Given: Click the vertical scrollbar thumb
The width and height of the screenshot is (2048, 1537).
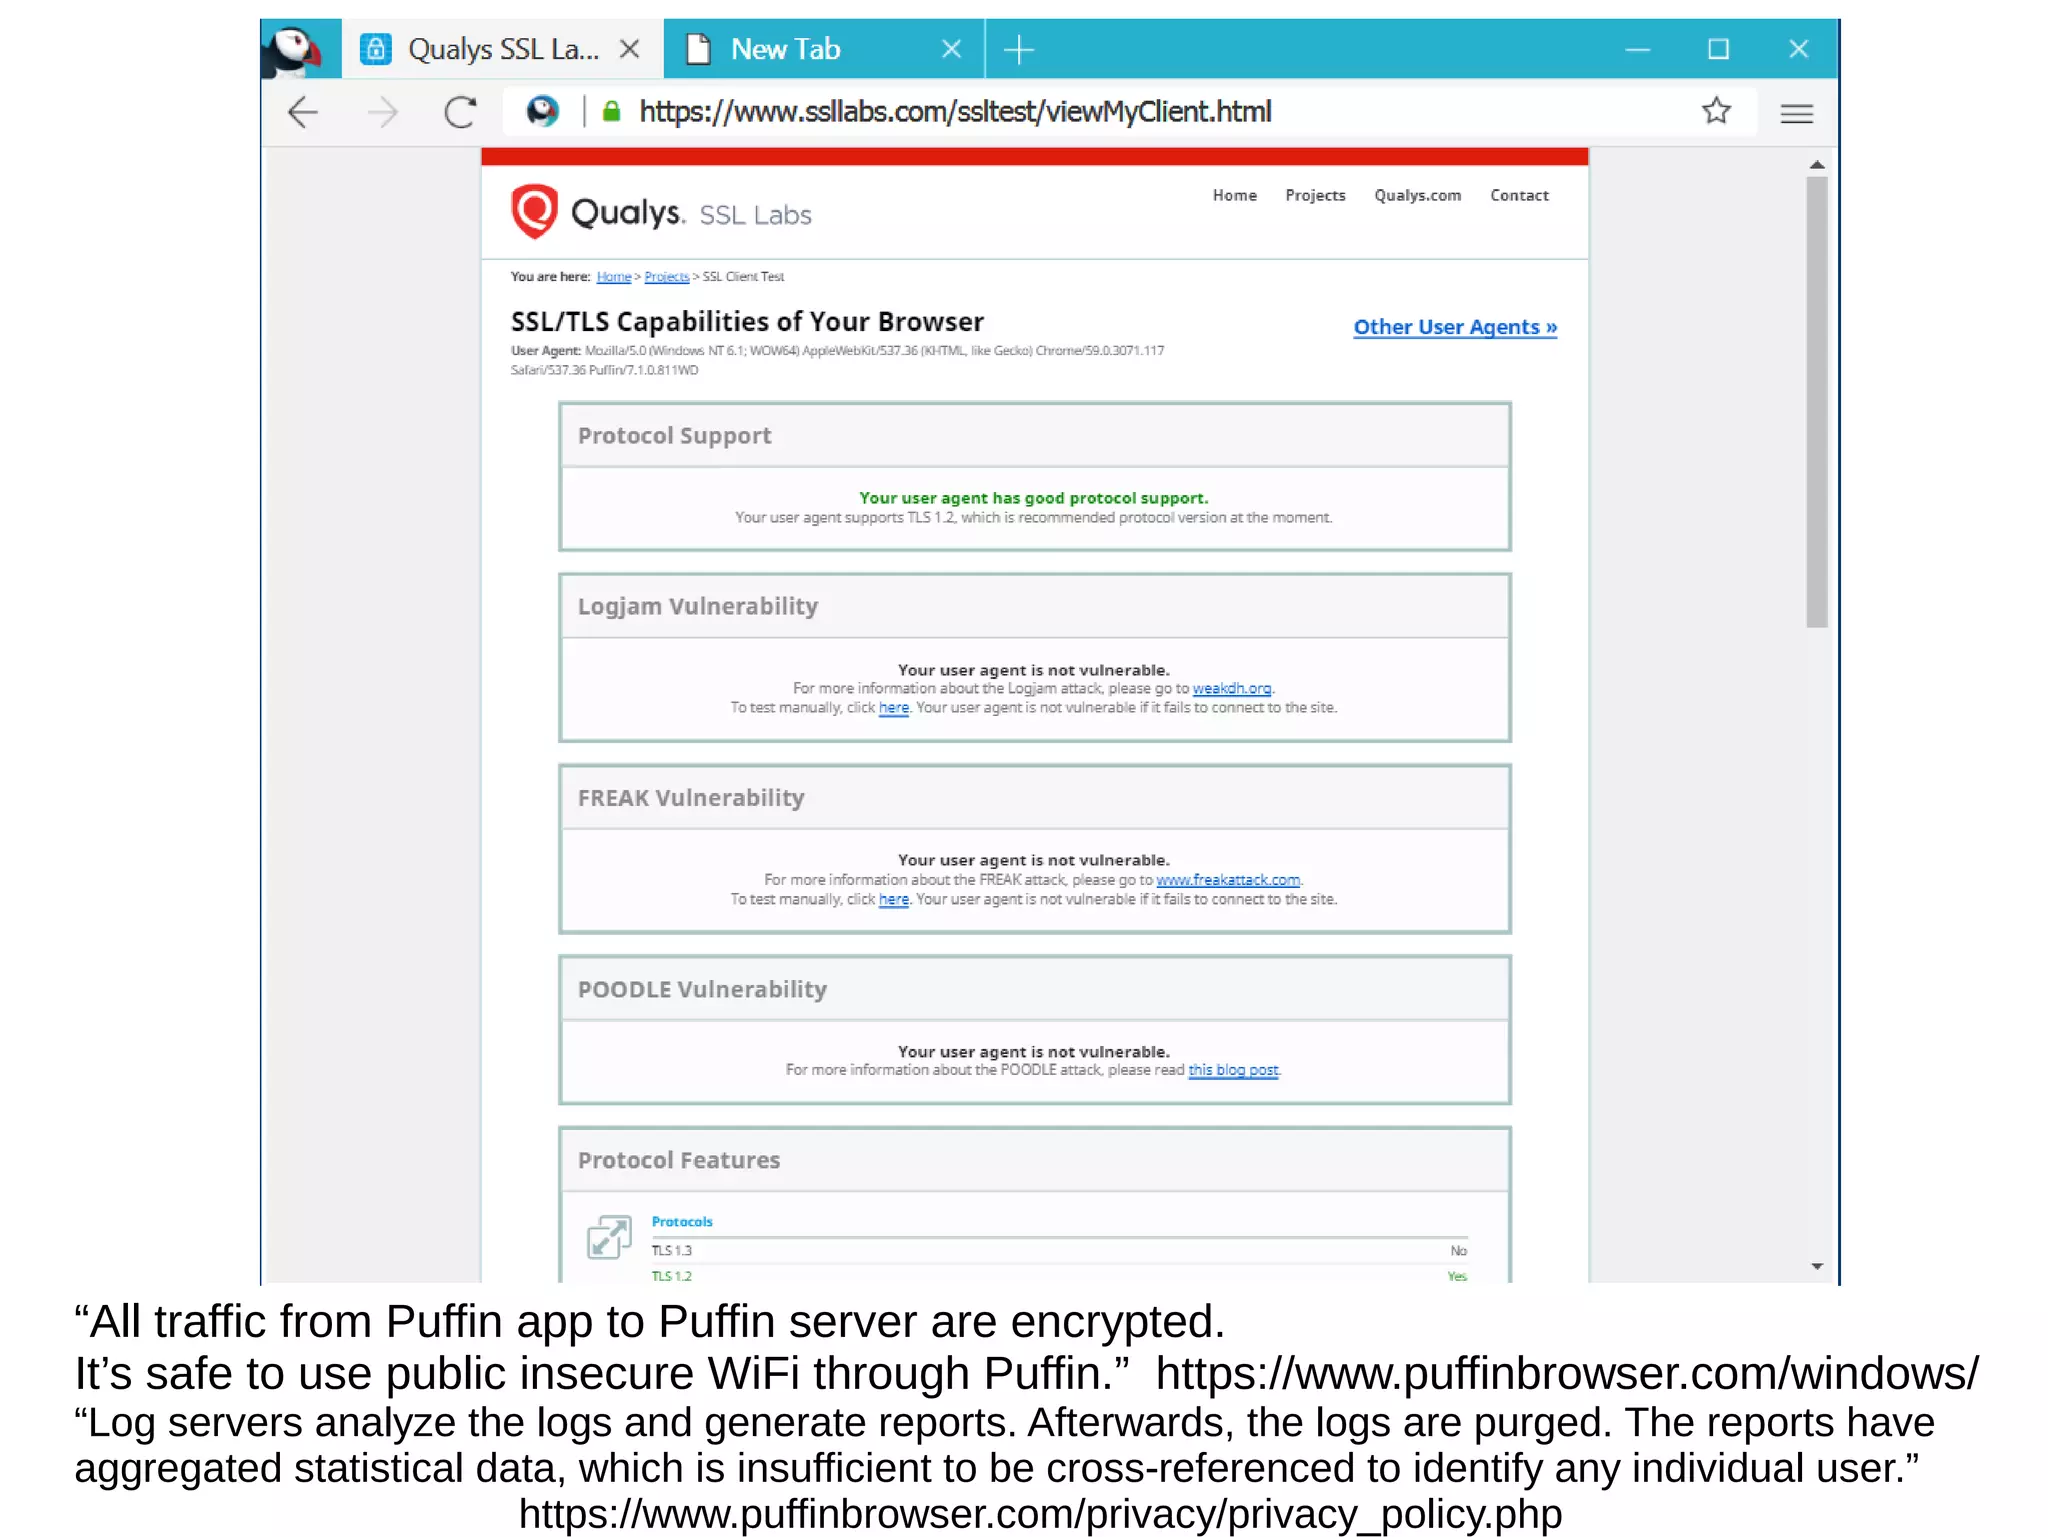Looking at the screenshot, I should pyautogui.click(x=1817, y=402).
